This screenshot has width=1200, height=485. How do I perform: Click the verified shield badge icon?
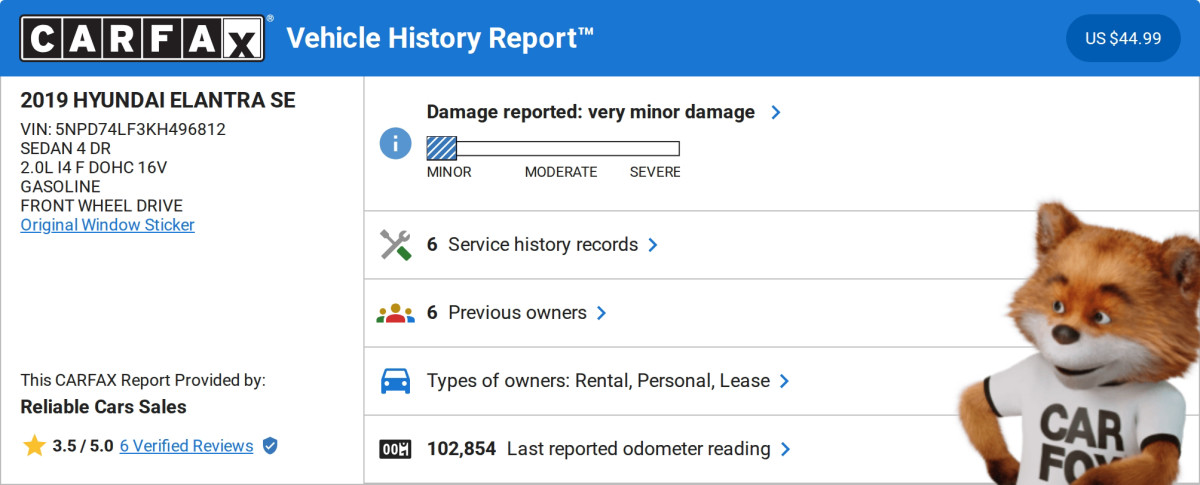270,446
